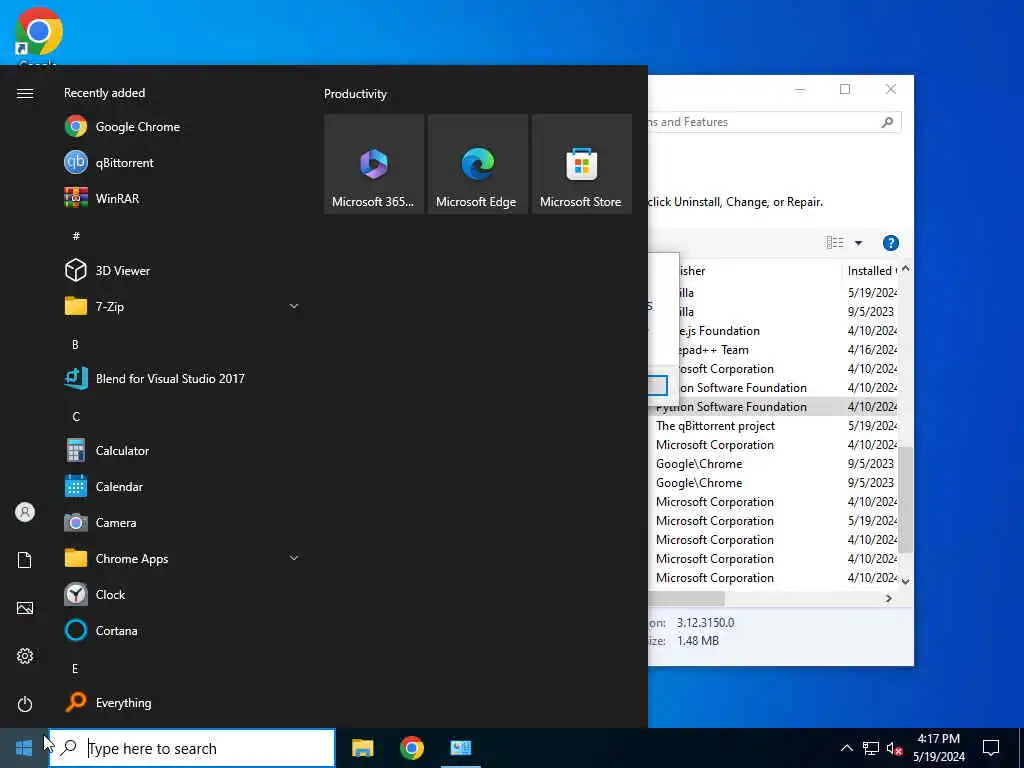Image resolution: width=1024 pixels, height=768 pixels.
Task: Open the view options dropdown arrow
Action: pyautogui.click(x=858, y=243)
